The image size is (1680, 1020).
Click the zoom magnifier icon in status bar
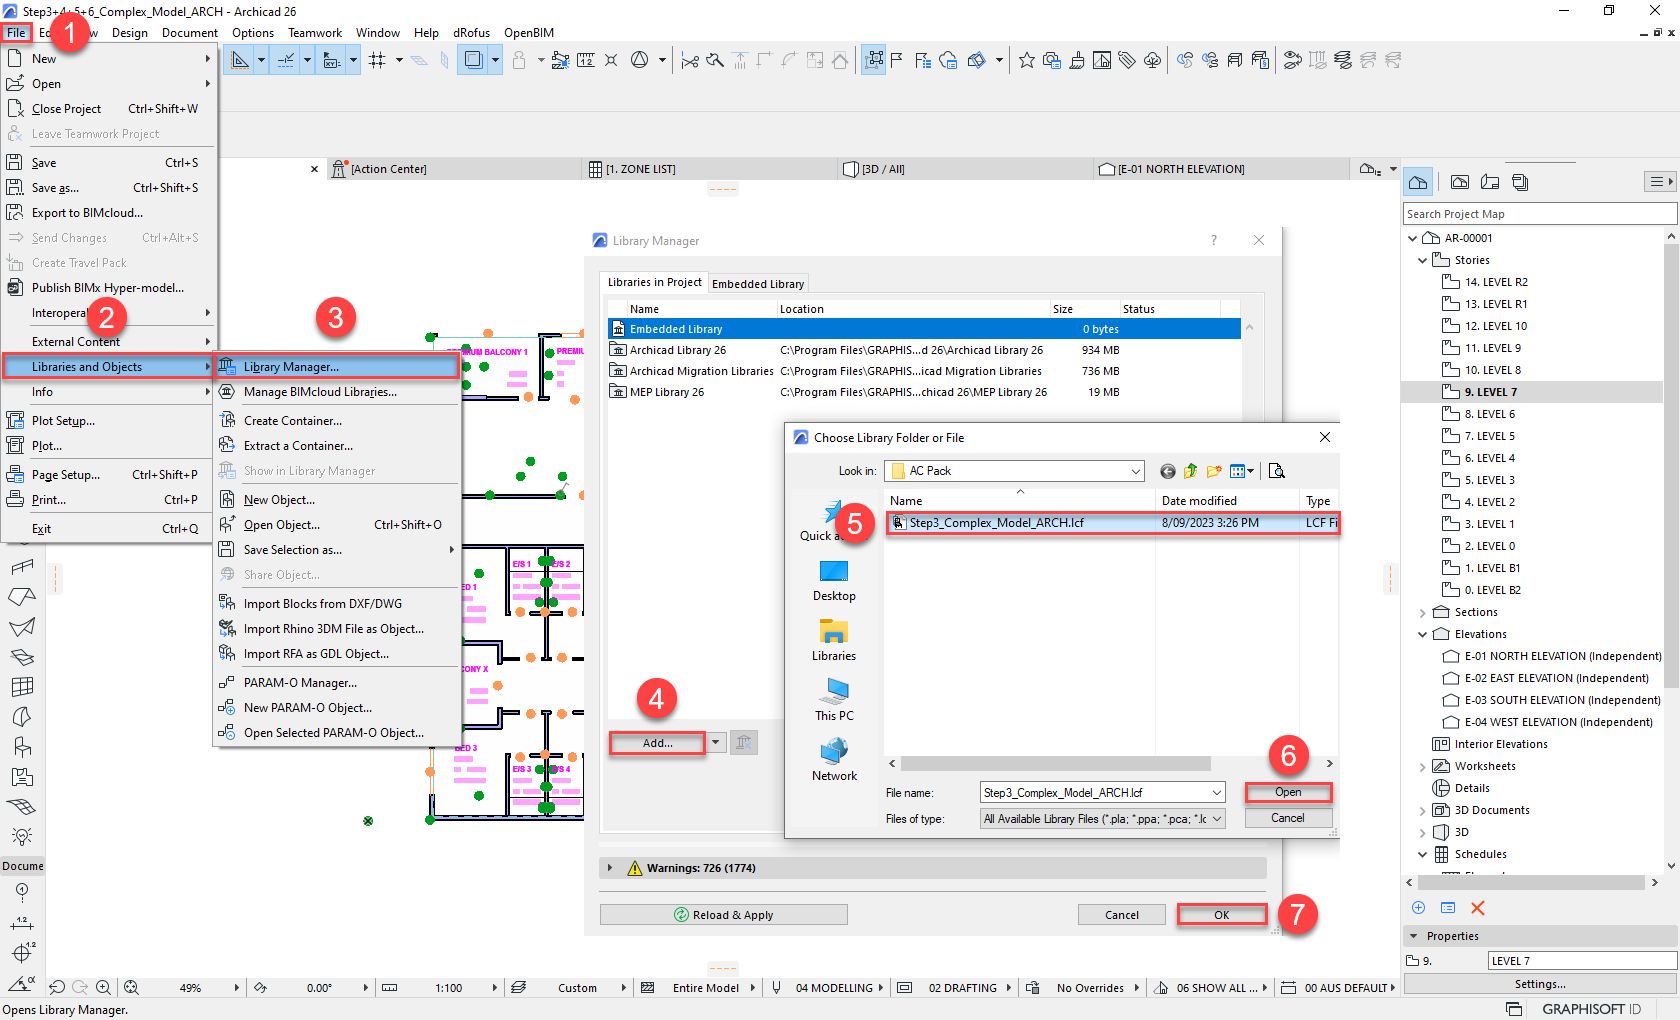[x=104, y=987]
